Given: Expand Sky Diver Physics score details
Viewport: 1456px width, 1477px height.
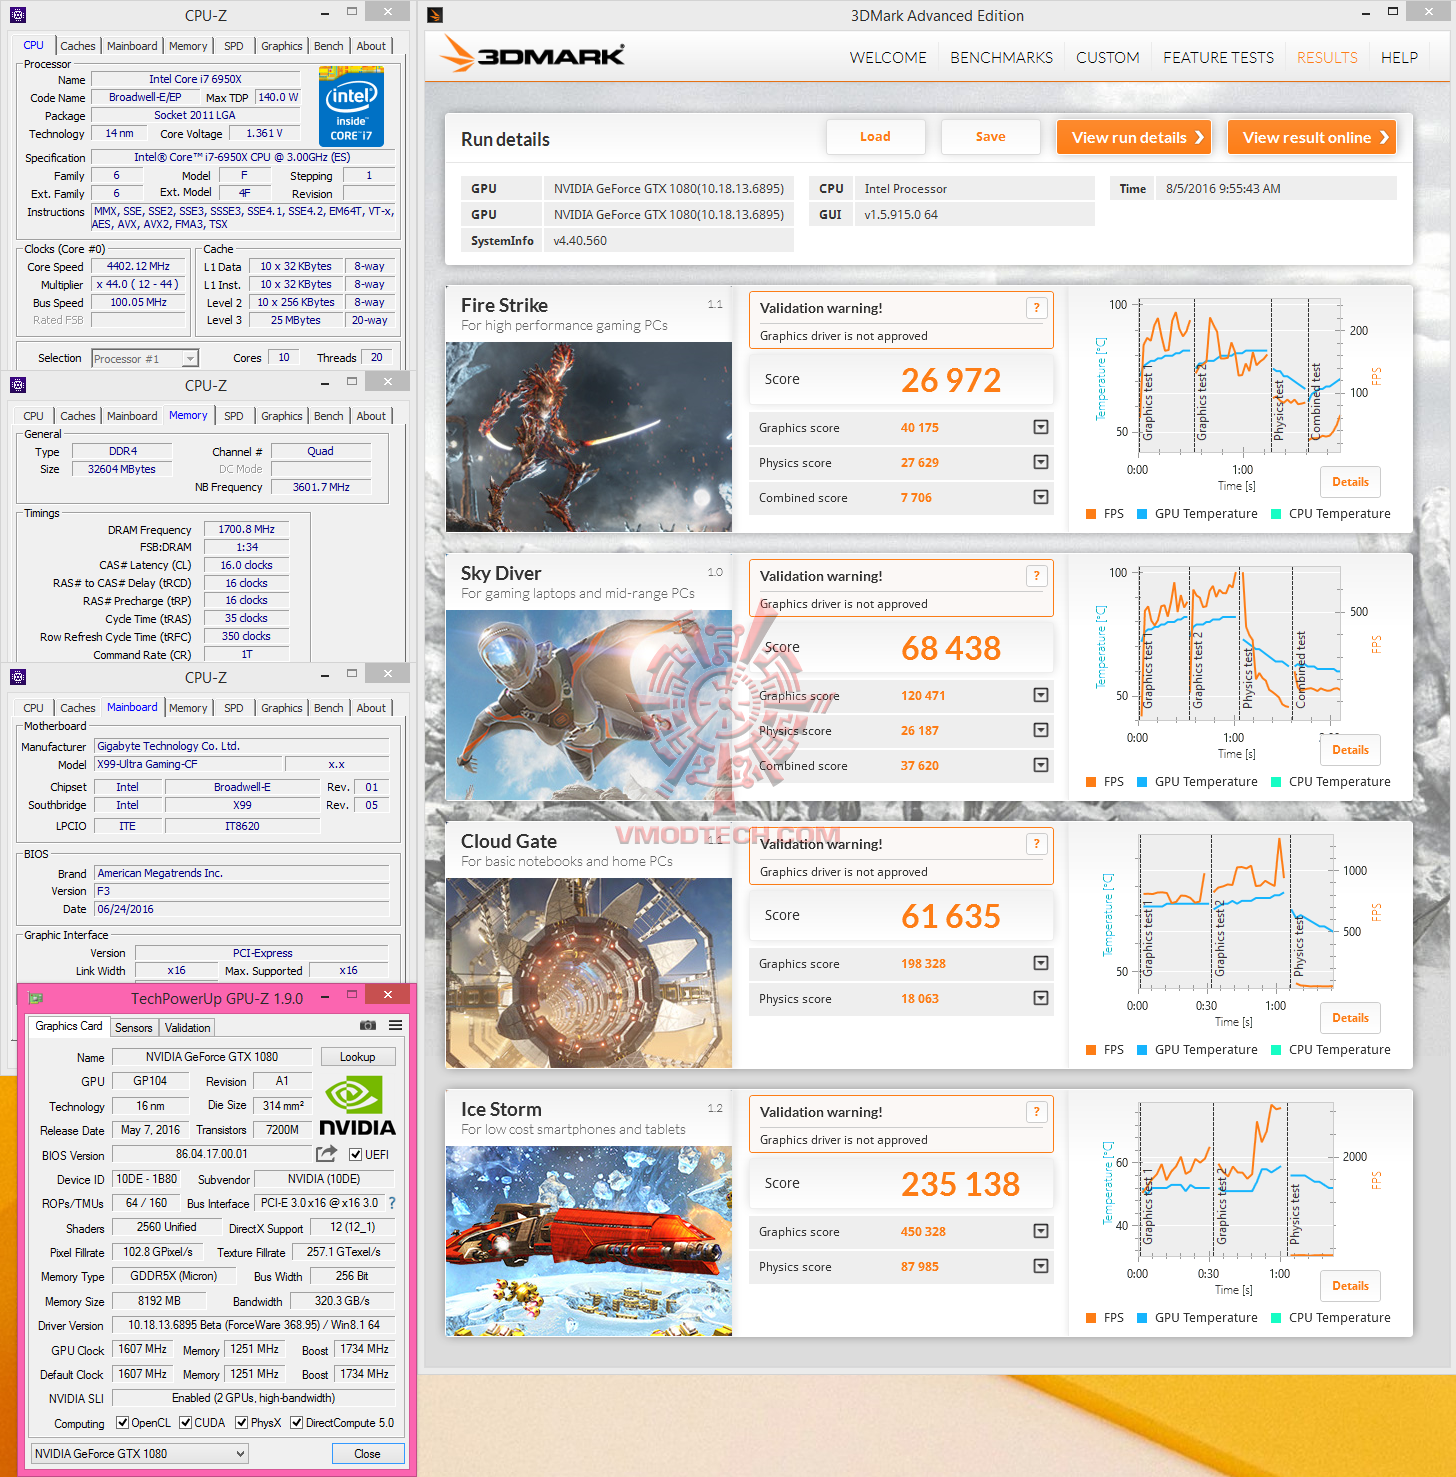Looking at the screenshot, I should point(1041,730).
